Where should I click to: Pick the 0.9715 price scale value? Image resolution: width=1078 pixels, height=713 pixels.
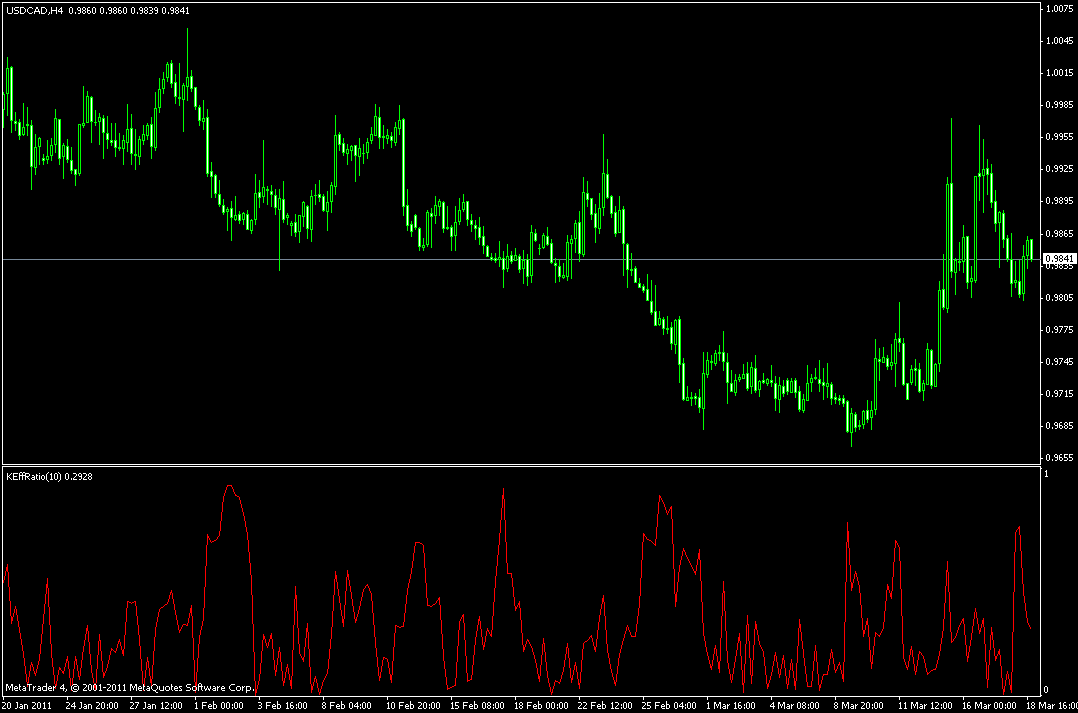coord(1059,394)
